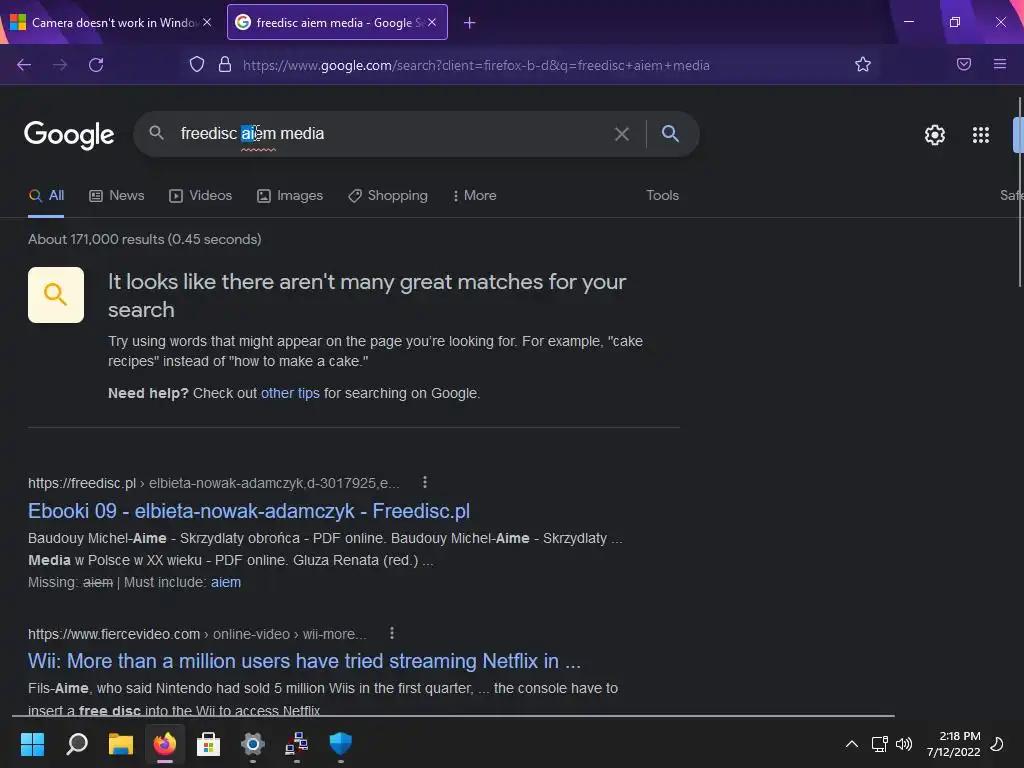
Task: Open Settings gear on taskbar
Action: [x=253, y=744]
